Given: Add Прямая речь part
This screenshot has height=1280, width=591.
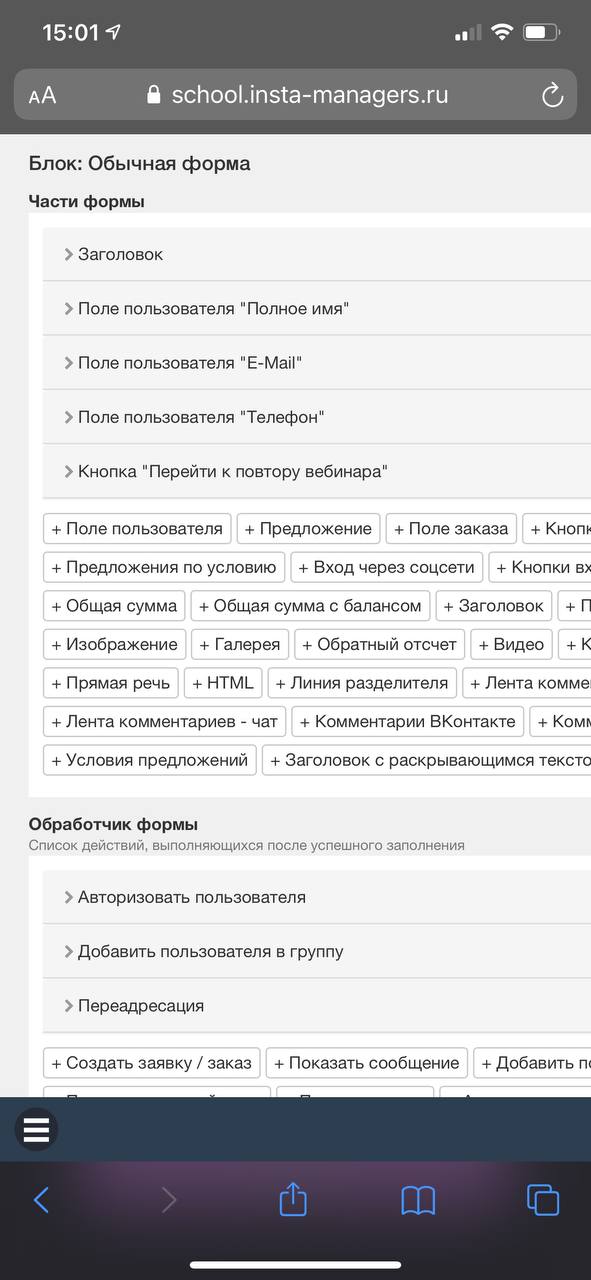Looking at the screenshot, I should pos(112,683).
